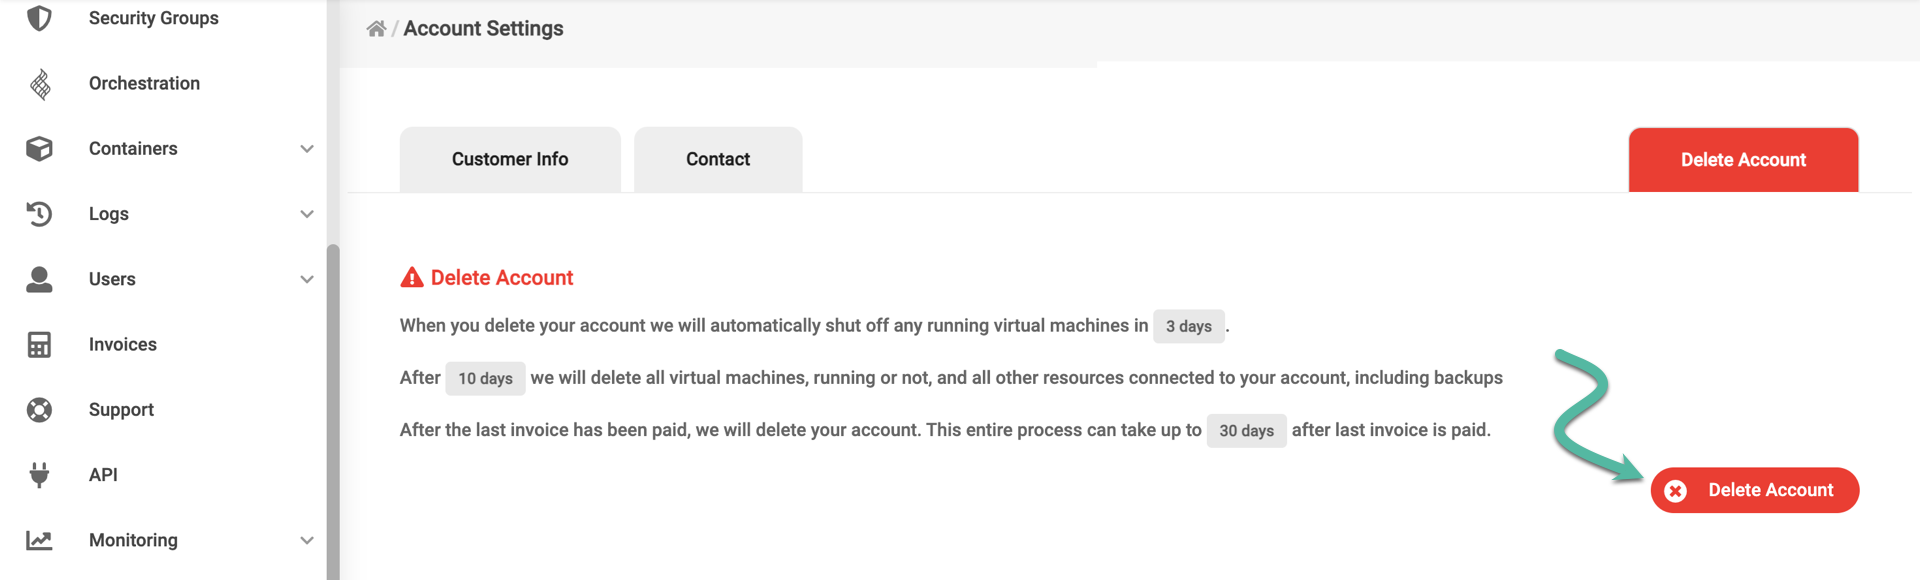Click the Orchestration sidebar icon

(40, 84)
